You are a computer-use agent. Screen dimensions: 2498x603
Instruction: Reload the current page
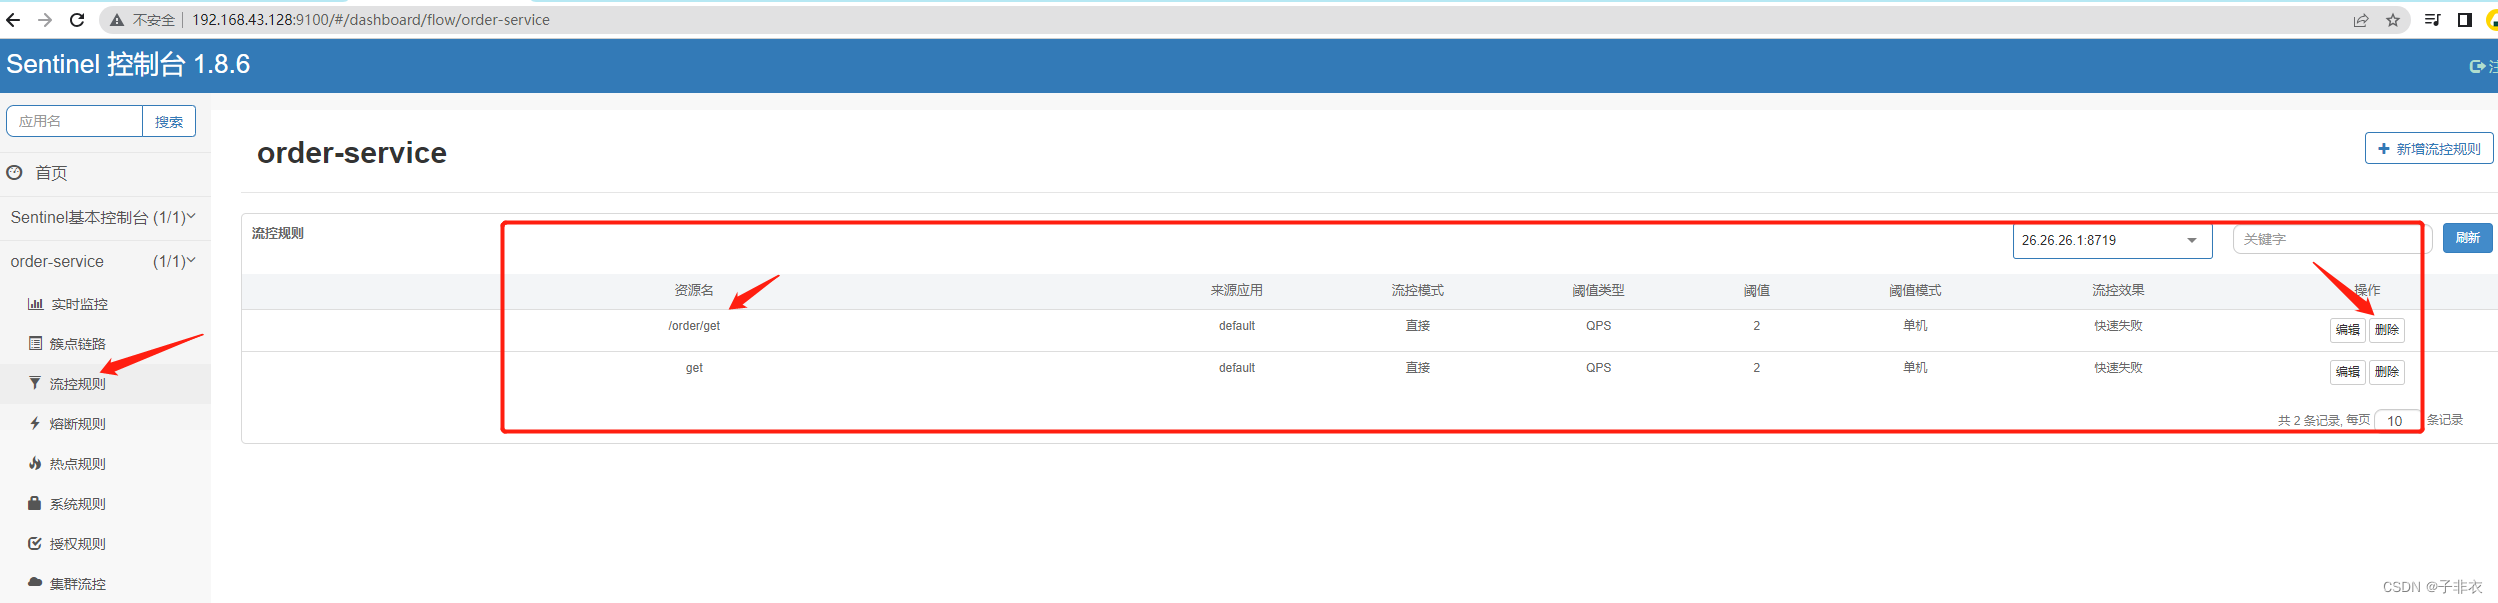click(77, 20)
